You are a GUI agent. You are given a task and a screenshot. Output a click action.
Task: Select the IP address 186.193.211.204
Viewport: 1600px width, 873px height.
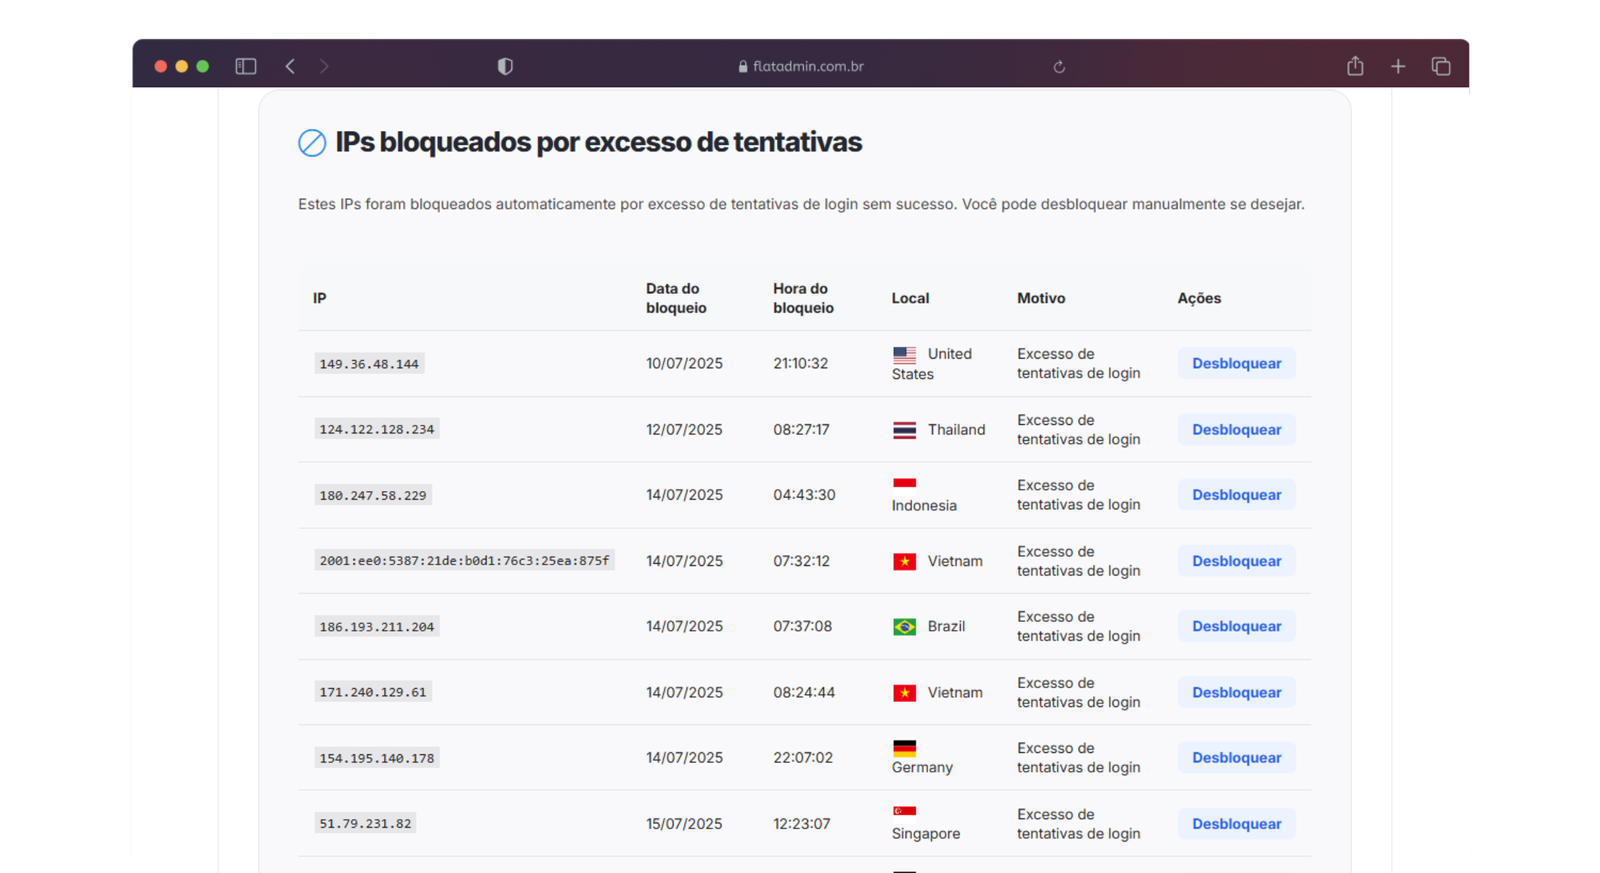point(376,627)
